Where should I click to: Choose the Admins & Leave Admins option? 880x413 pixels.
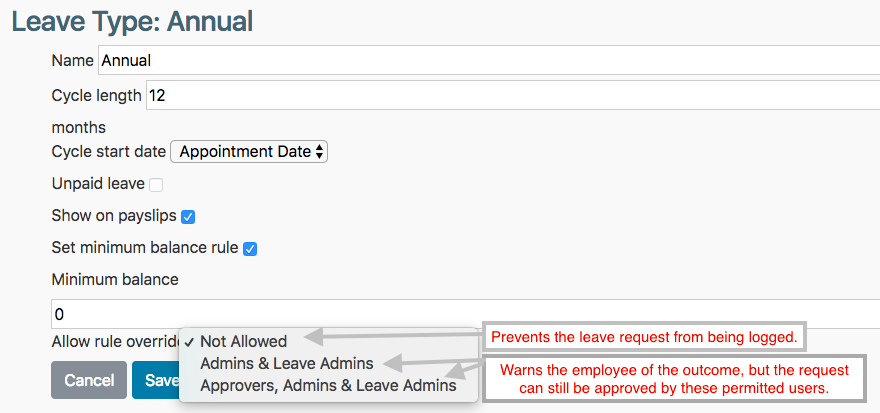pyautogui.click(x=286, y=363)
